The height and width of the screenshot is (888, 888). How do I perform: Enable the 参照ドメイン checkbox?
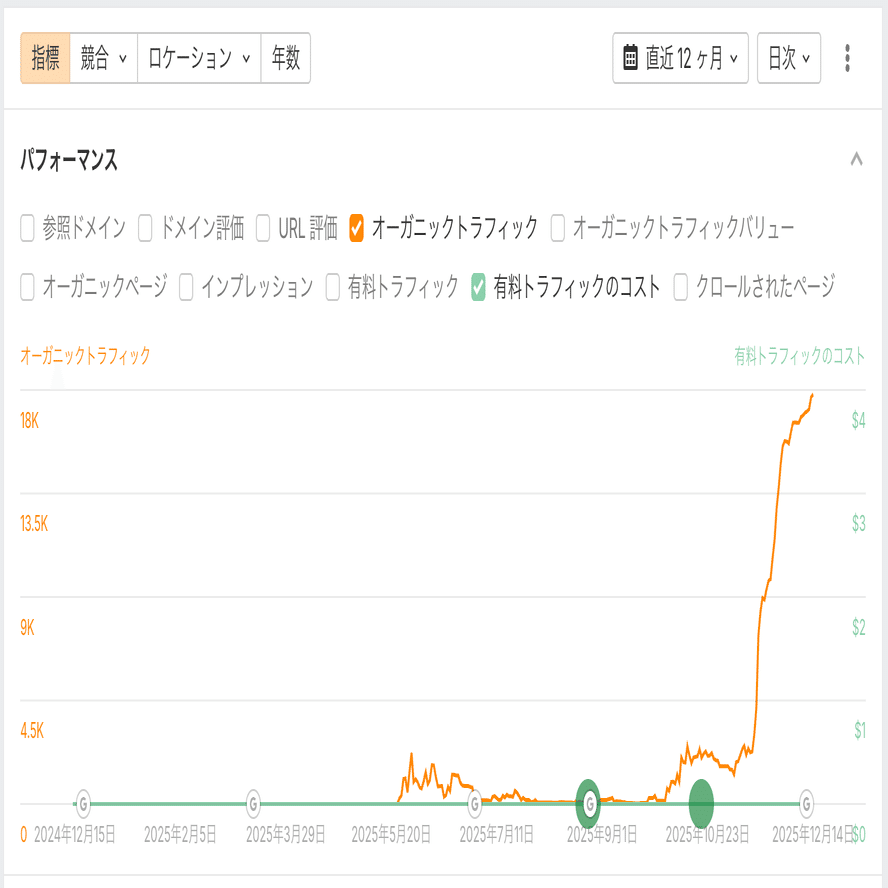point(28,229)
